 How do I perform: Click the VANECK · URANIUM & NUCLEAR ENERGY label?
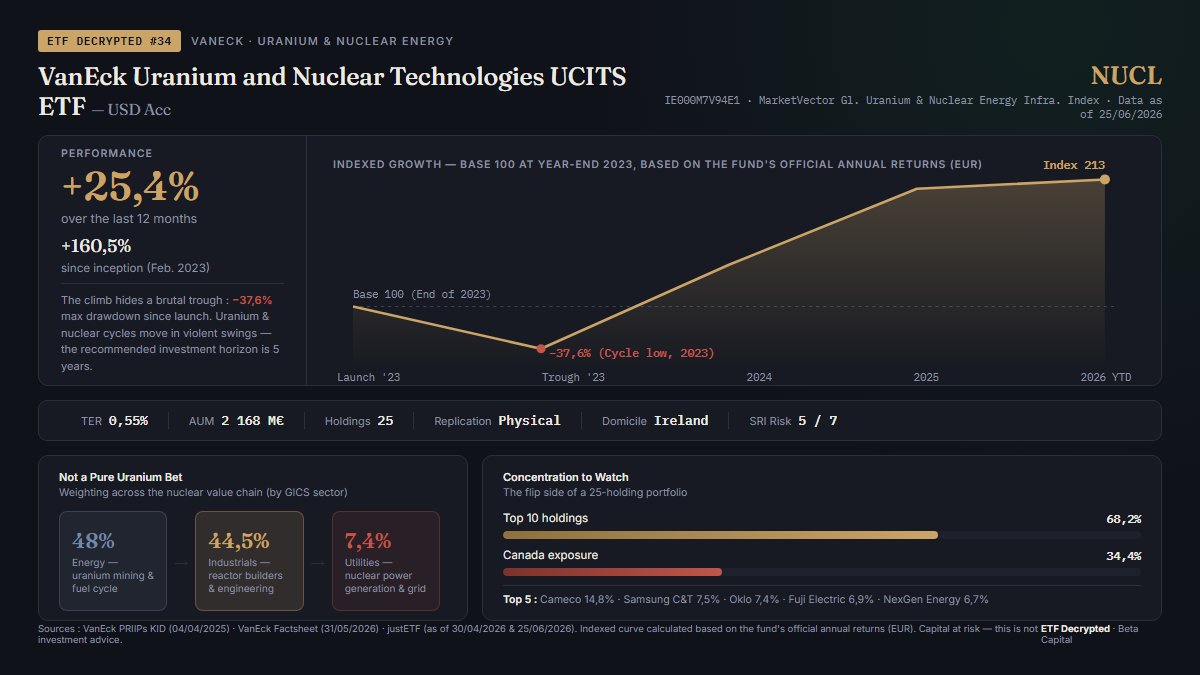(322, 41)
